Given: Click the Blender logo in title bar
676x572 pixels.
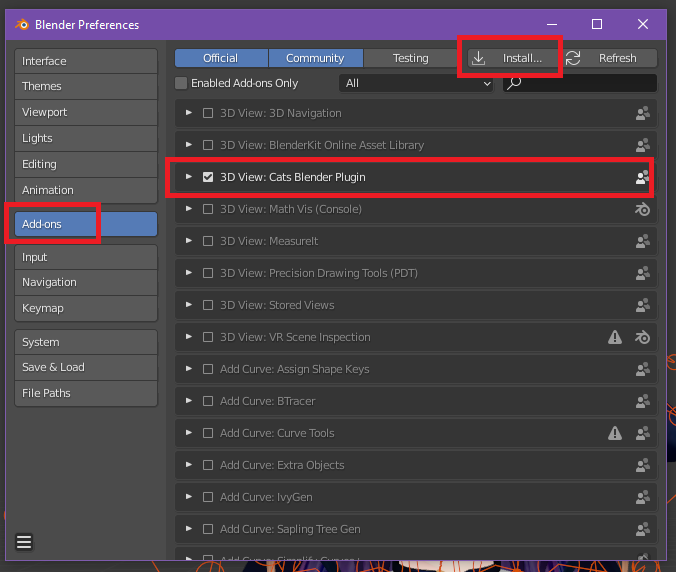Looking at the screenshot, I should click(22, 25).
